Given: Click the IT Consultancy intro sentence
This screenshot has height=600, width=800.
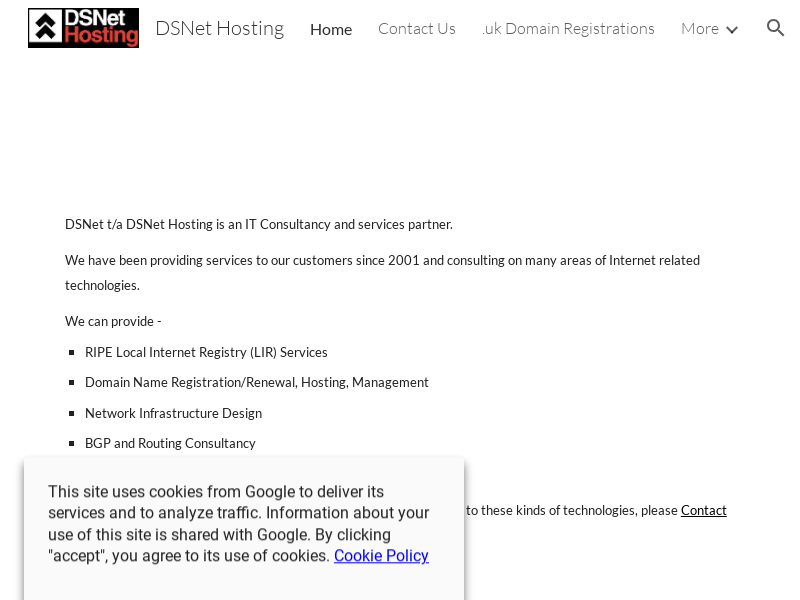Looking at the screenshot, I should pos(258,224).
